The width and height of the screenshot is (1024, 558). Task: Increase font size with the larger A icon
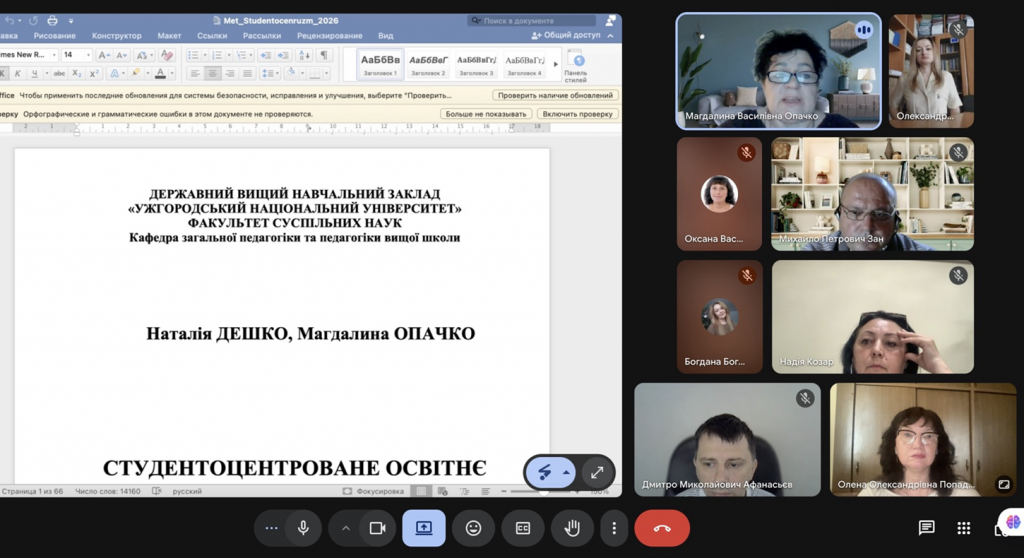tap(104, 56)
